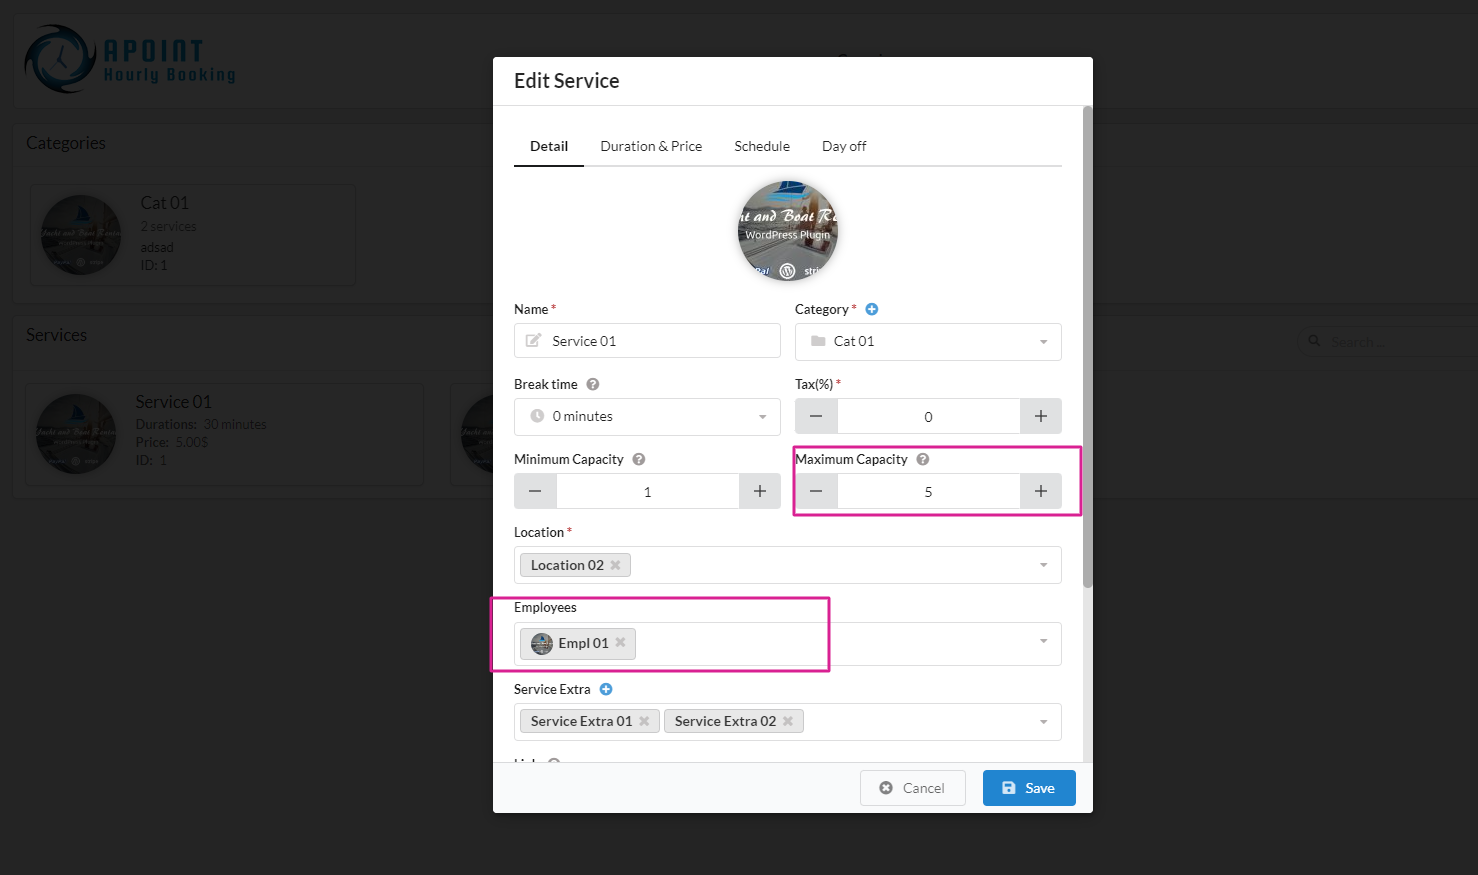Decrease the Minimum Capacity value

coord(535,491)
